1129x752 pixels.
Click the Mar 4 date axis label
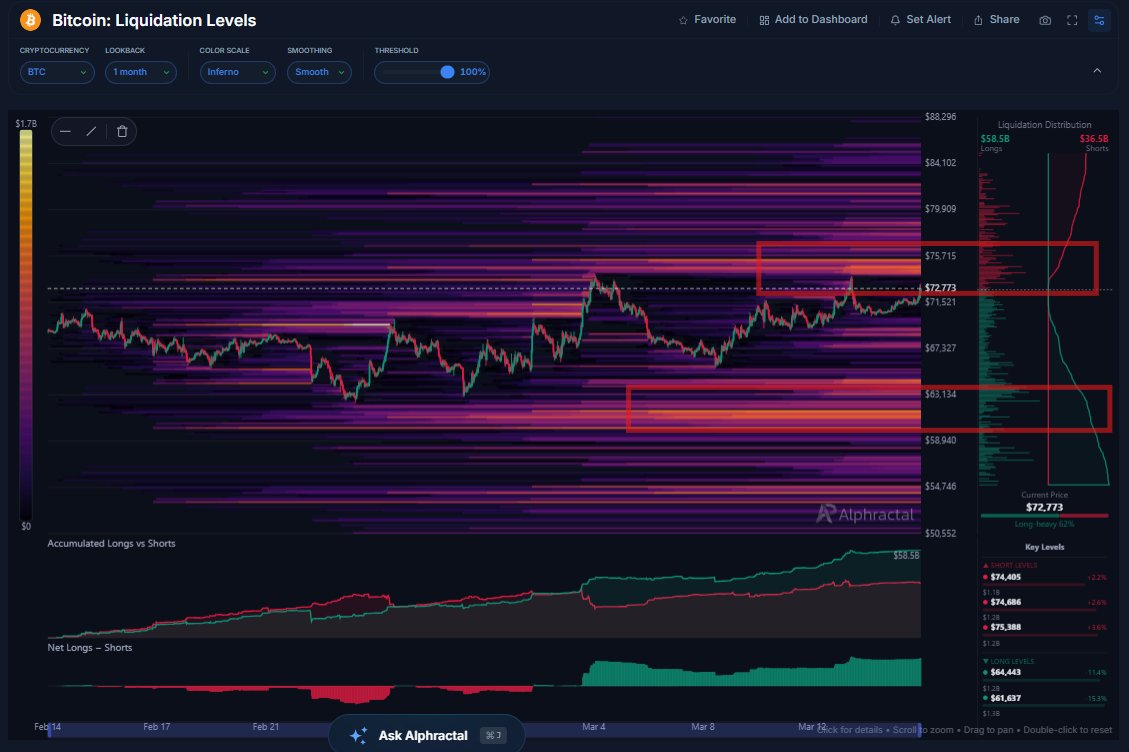(x=594, y=727)
